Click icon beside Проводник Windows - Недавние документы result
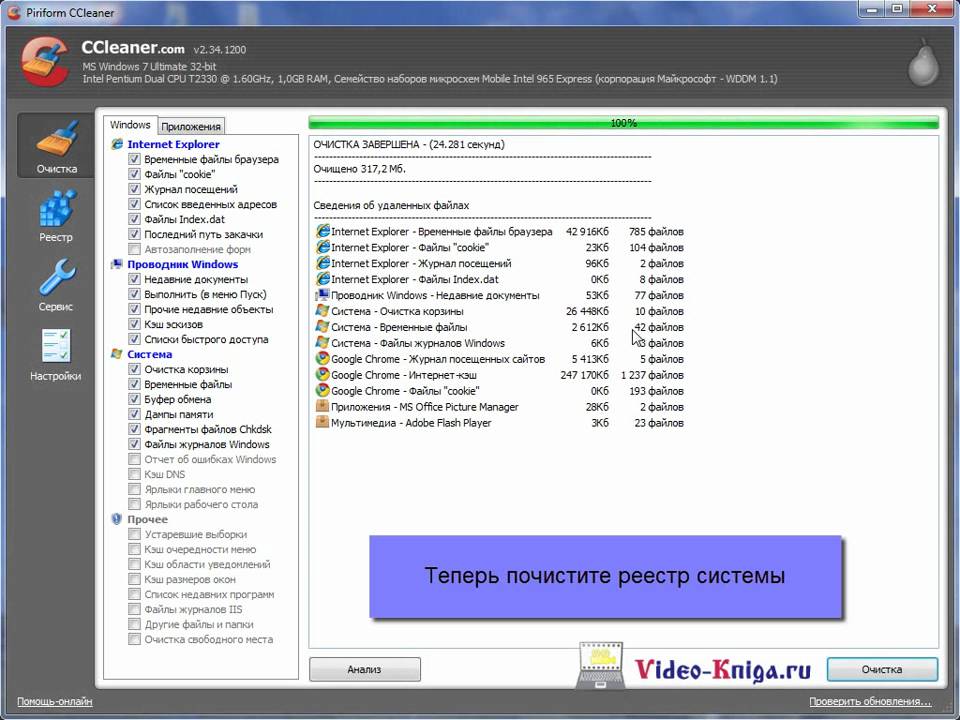 pos(322,295)
